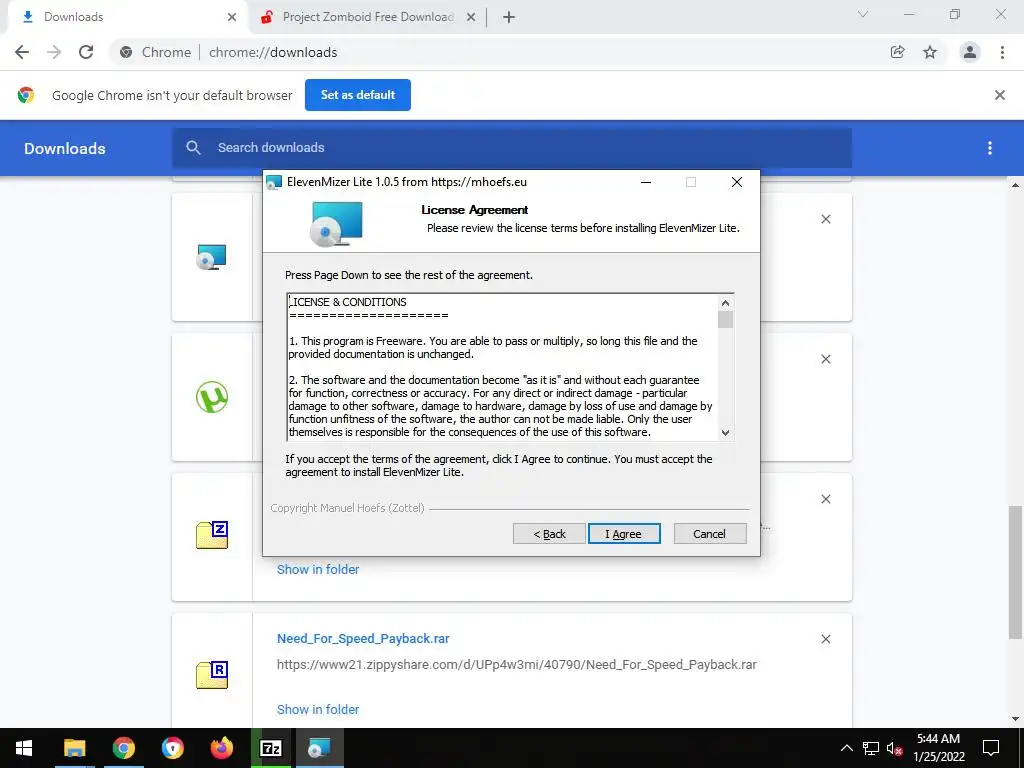Open a new browser tab
This screenshot has width=1024, height=768.
[x=509, y=17]
